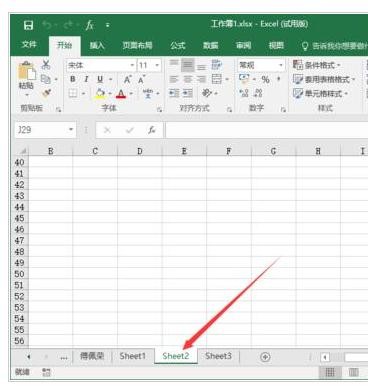
Task: Open number format dropdown showing 常规
Action: click(x=261, y=65)
